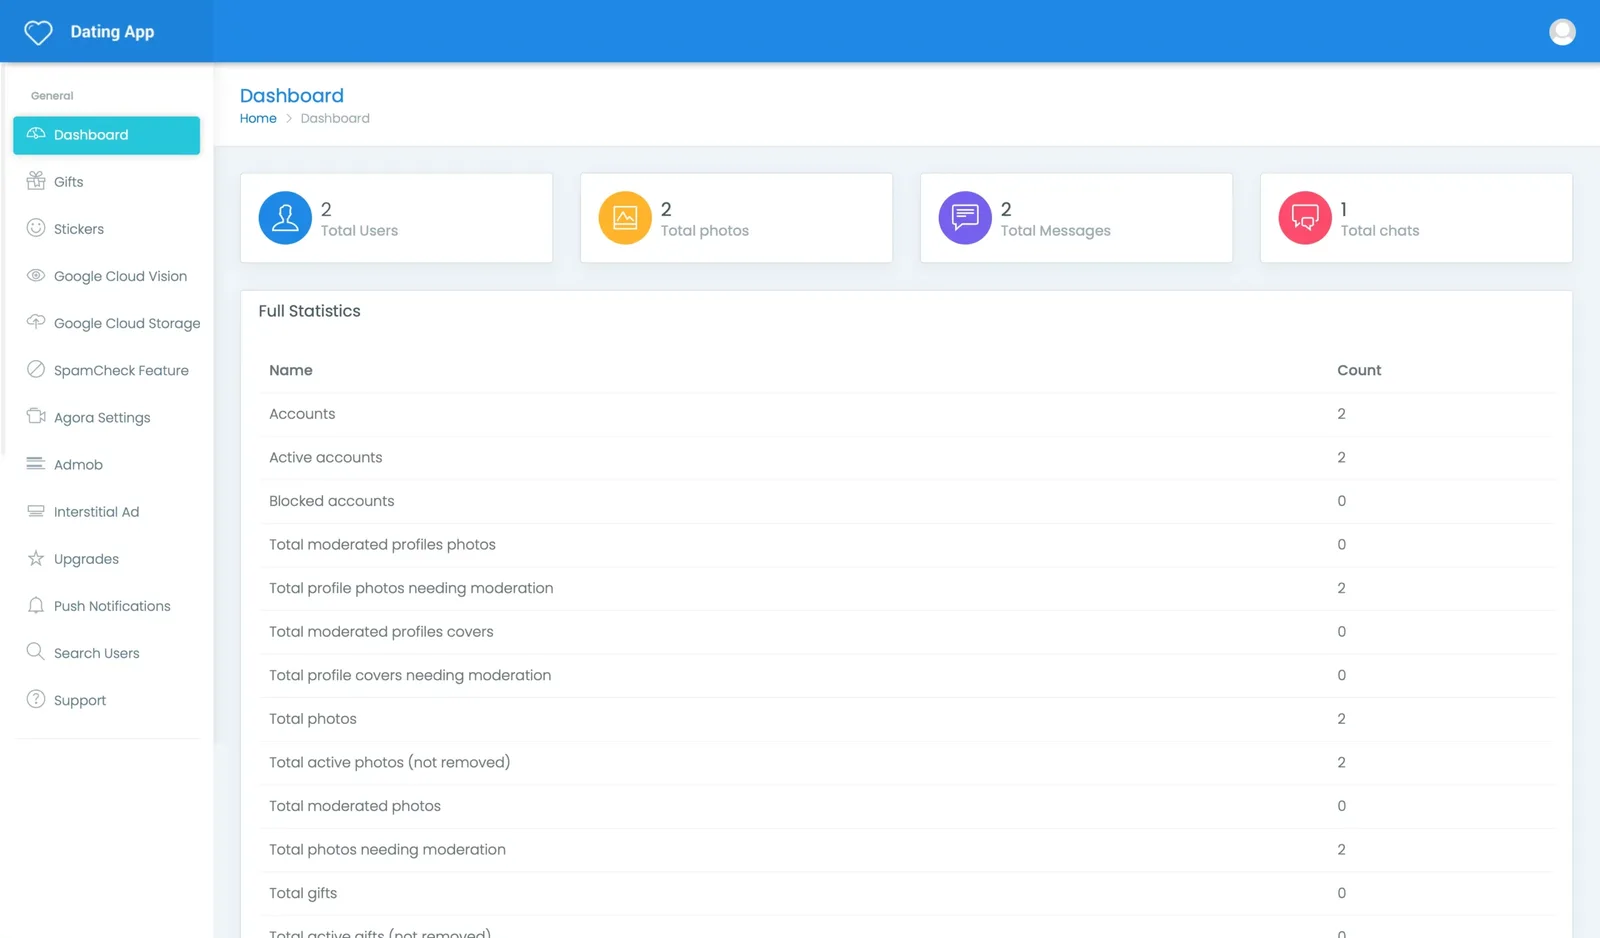Click the Home breadcrumb link

[x=258, y=118]
